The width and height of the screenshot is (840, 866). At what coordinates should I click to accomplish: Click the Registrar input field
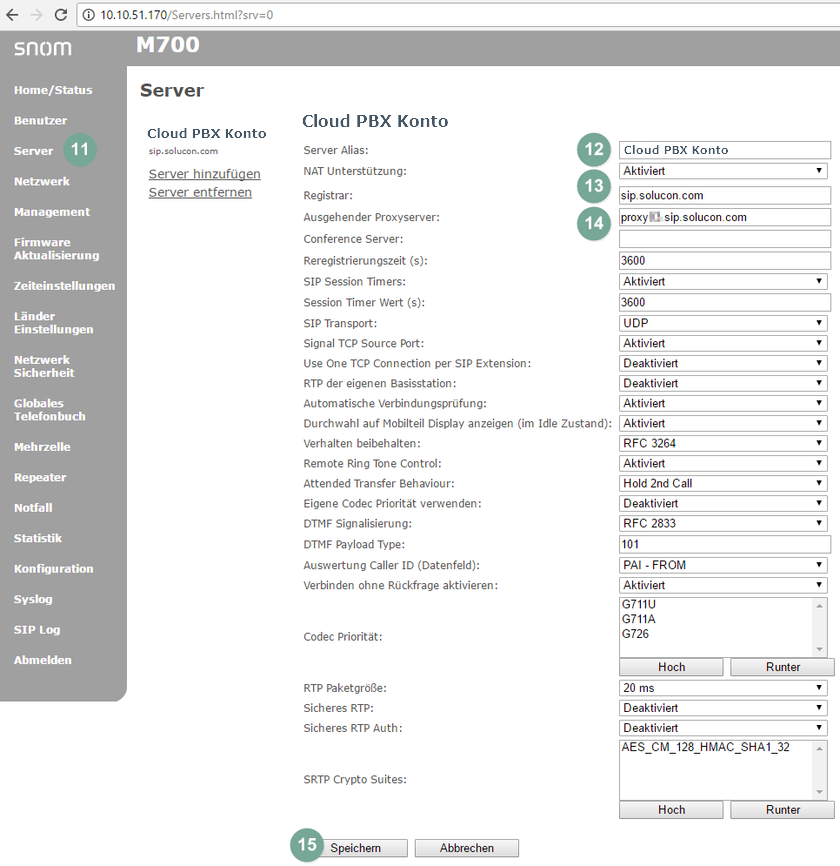coord(724,195)
